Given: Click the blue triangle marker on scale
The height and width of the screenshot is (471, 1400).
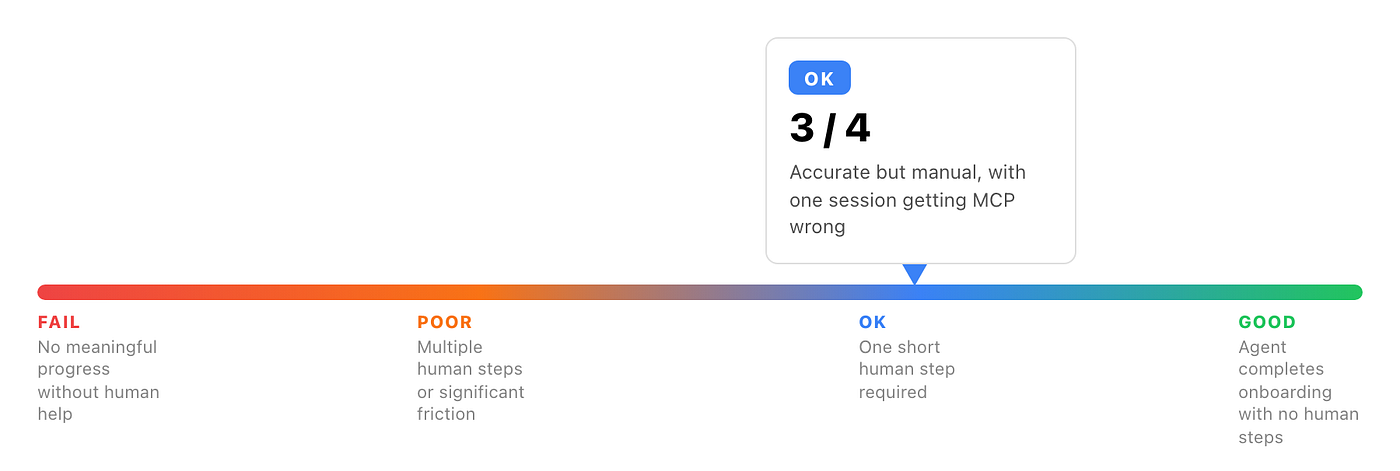Looking at the screenshot, I should pos(914,274).
